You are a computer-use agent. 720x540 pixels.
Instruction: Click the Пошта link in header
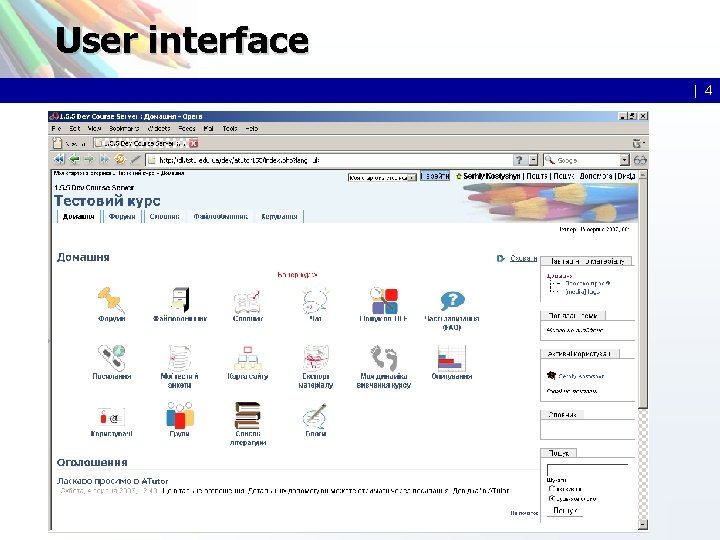536,176
